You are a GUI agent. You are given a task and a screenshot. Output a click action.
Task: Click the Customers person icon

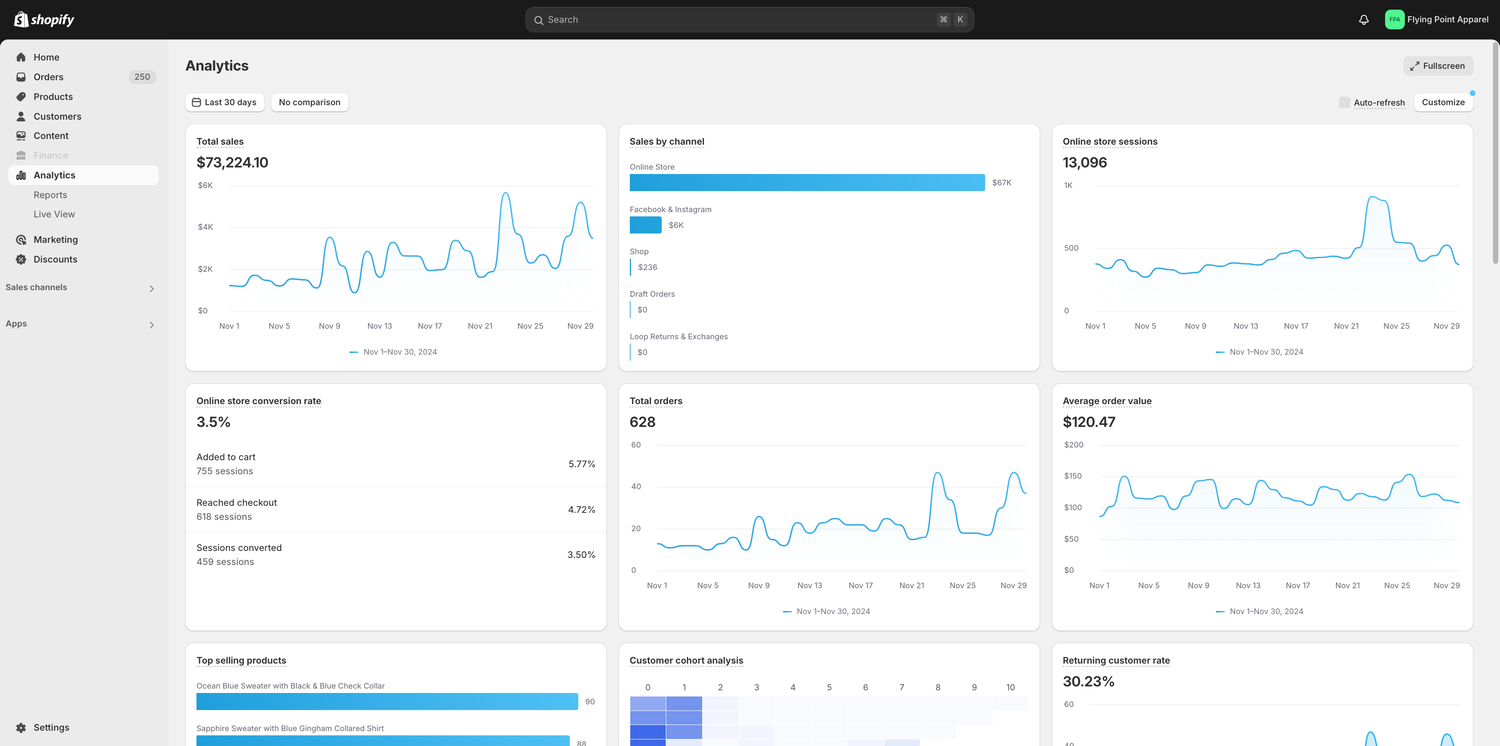coord(21,116)
